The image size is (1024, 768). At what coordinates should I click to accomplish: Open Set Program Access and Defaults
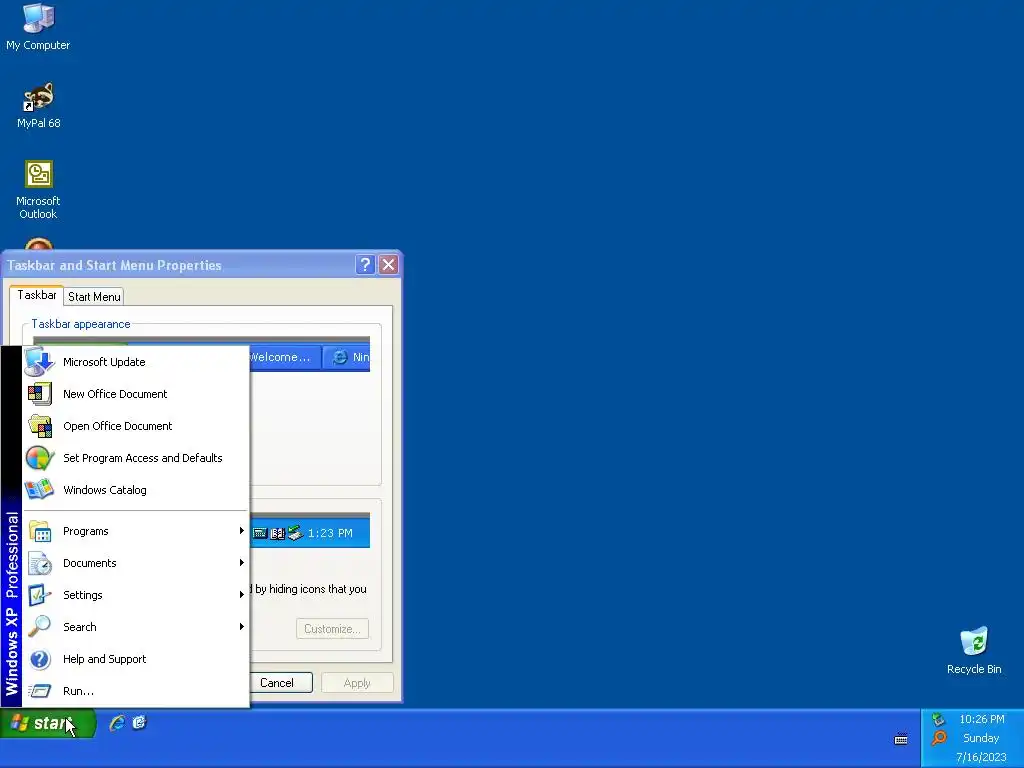tap(136, 458)
